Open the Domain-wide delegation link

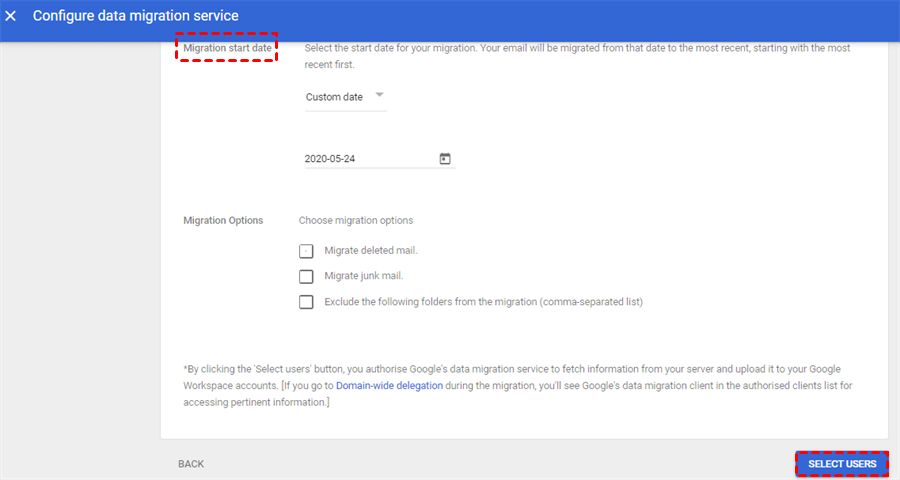[389, 385]
